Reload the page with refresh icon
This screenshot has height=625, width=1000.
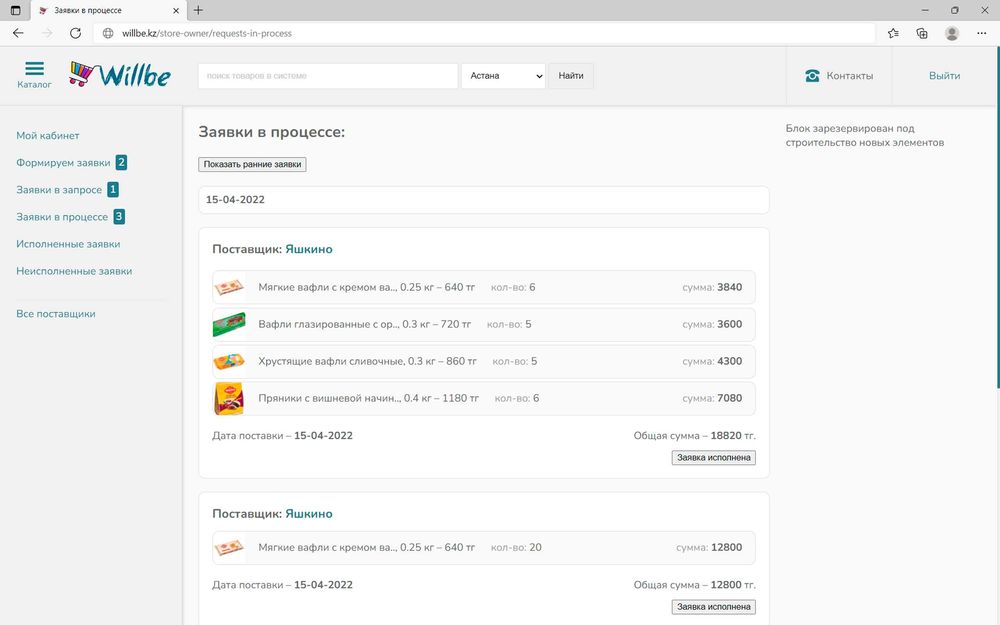(x=75, y=33)
